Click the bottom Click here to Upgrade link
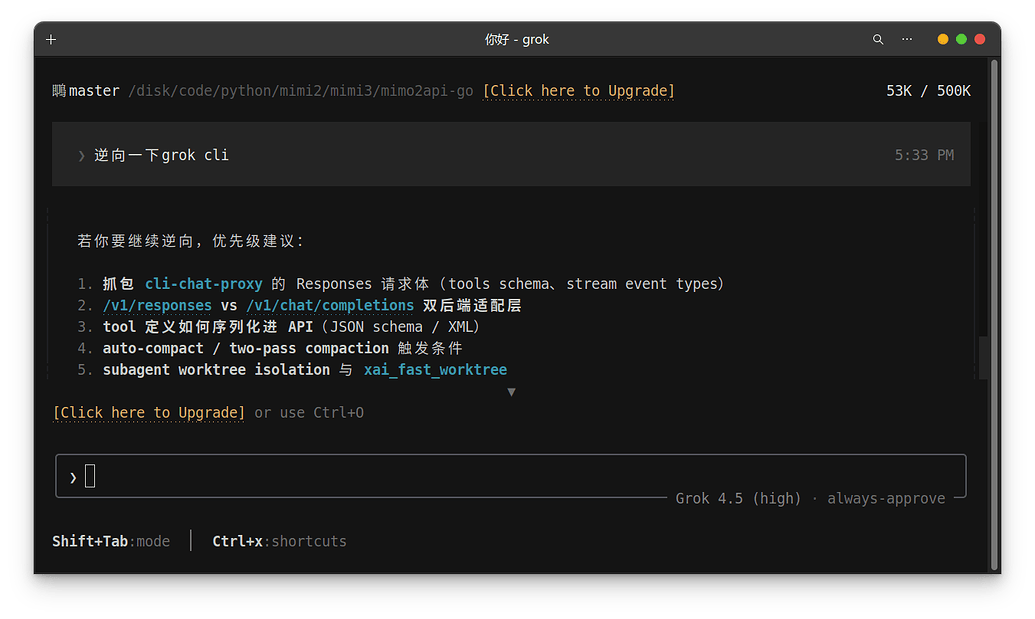1035x619 pixels. pos(149,413)
